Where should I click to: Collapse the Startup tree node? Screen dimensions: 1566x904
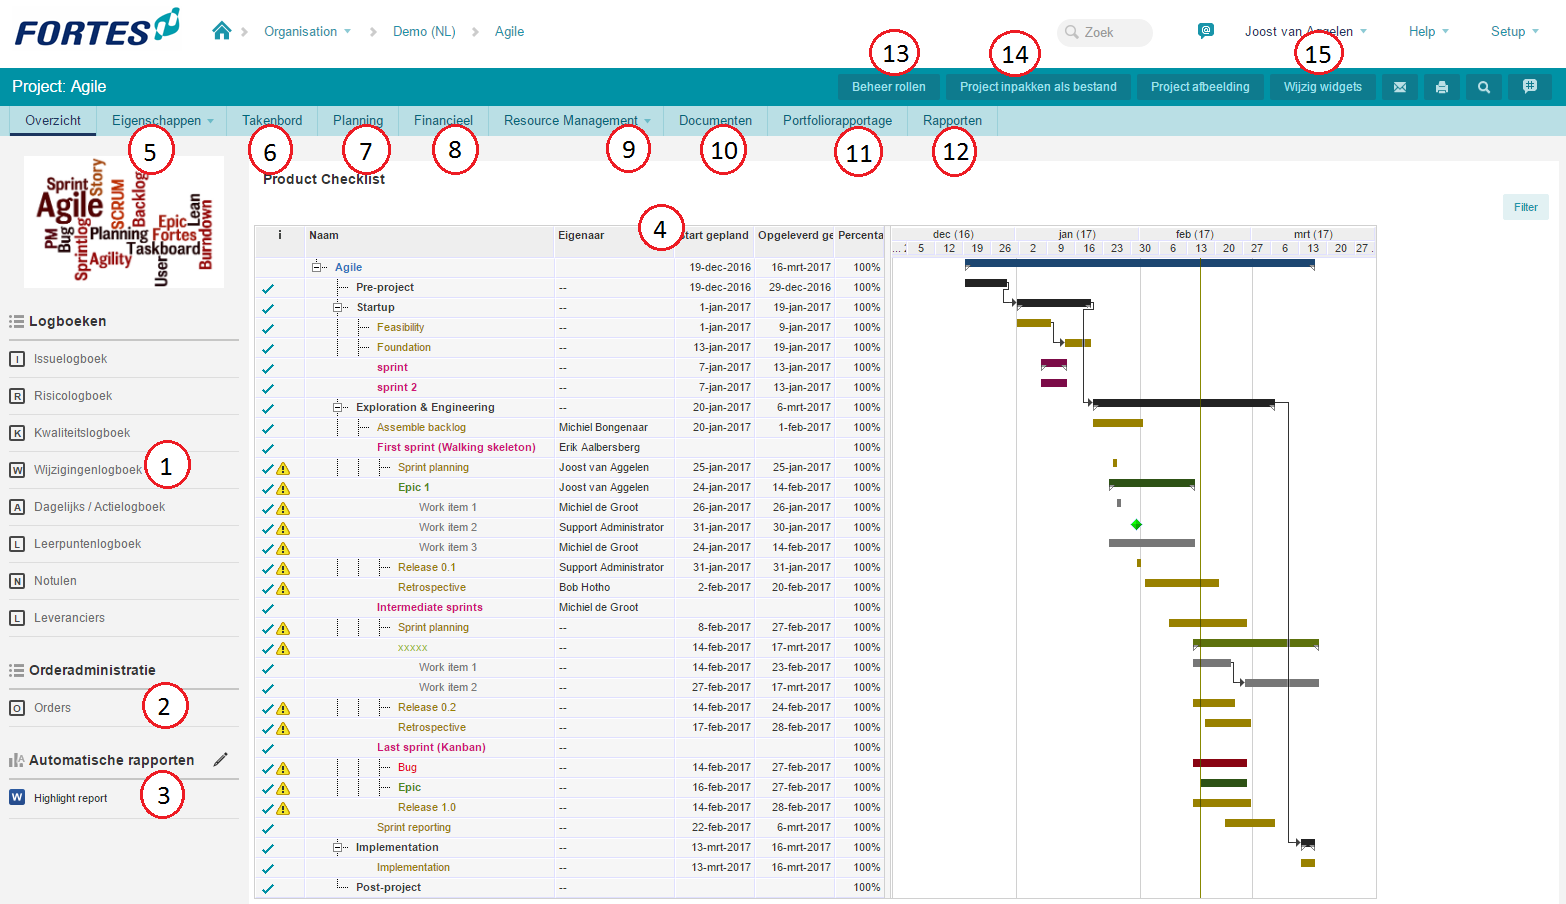pyautogui.click(x=338, y=307)
